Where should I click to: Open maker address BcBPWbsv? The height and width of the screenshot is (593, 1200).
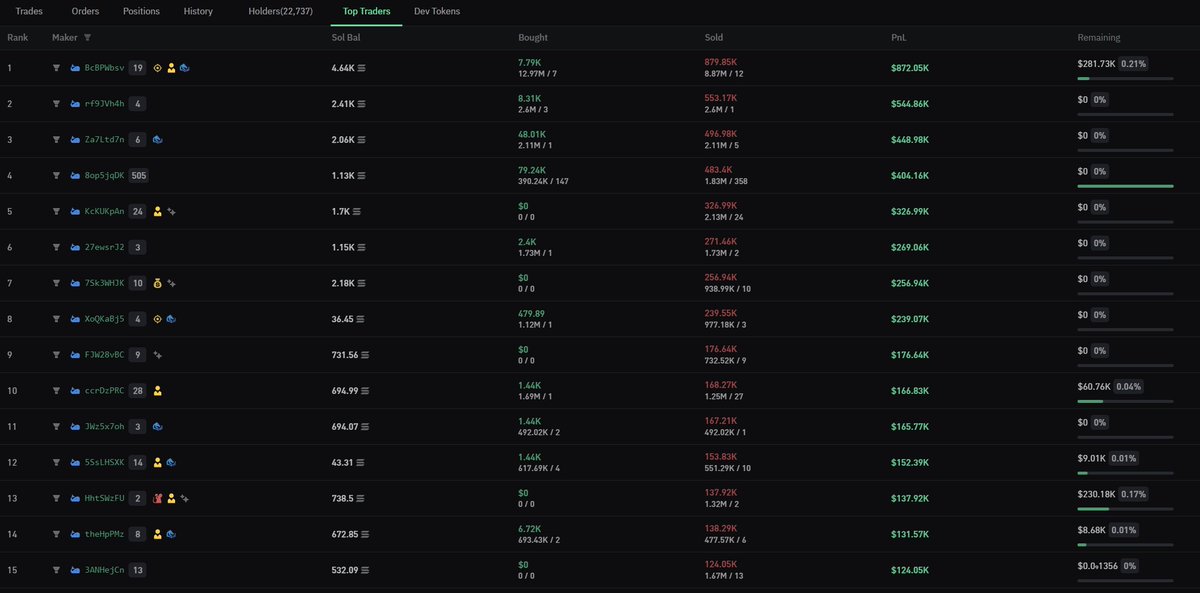click(105, 68)
